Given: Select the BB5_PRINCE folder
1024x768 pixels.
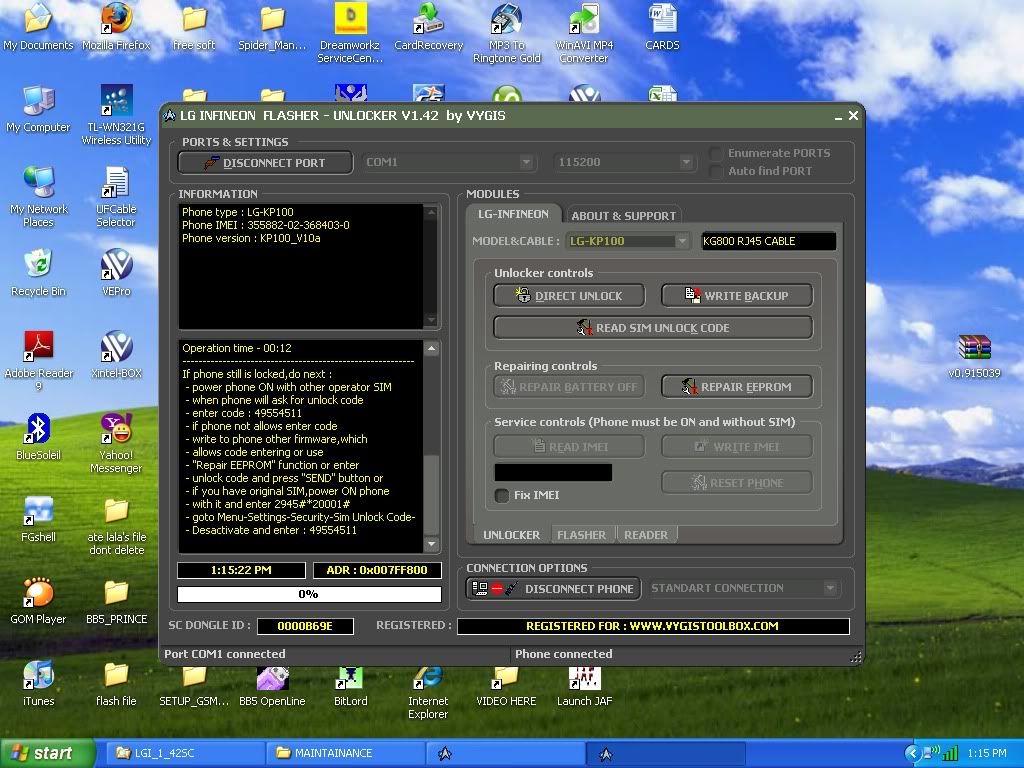Looking at the screenshot, I should [x=116, y=600].
